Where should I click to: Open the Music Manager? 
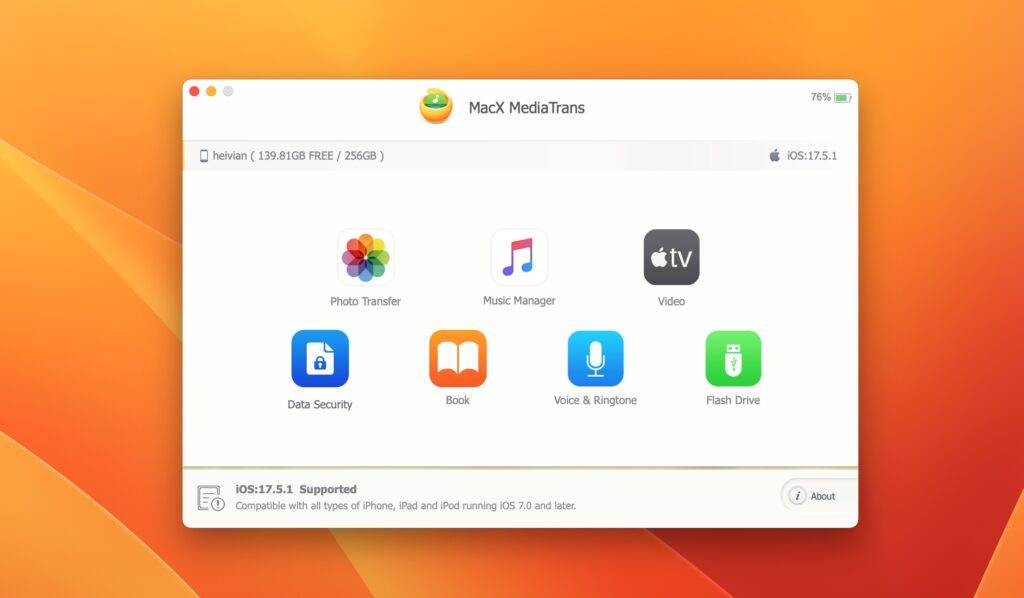pyautogui.click(x=518, y=256)
